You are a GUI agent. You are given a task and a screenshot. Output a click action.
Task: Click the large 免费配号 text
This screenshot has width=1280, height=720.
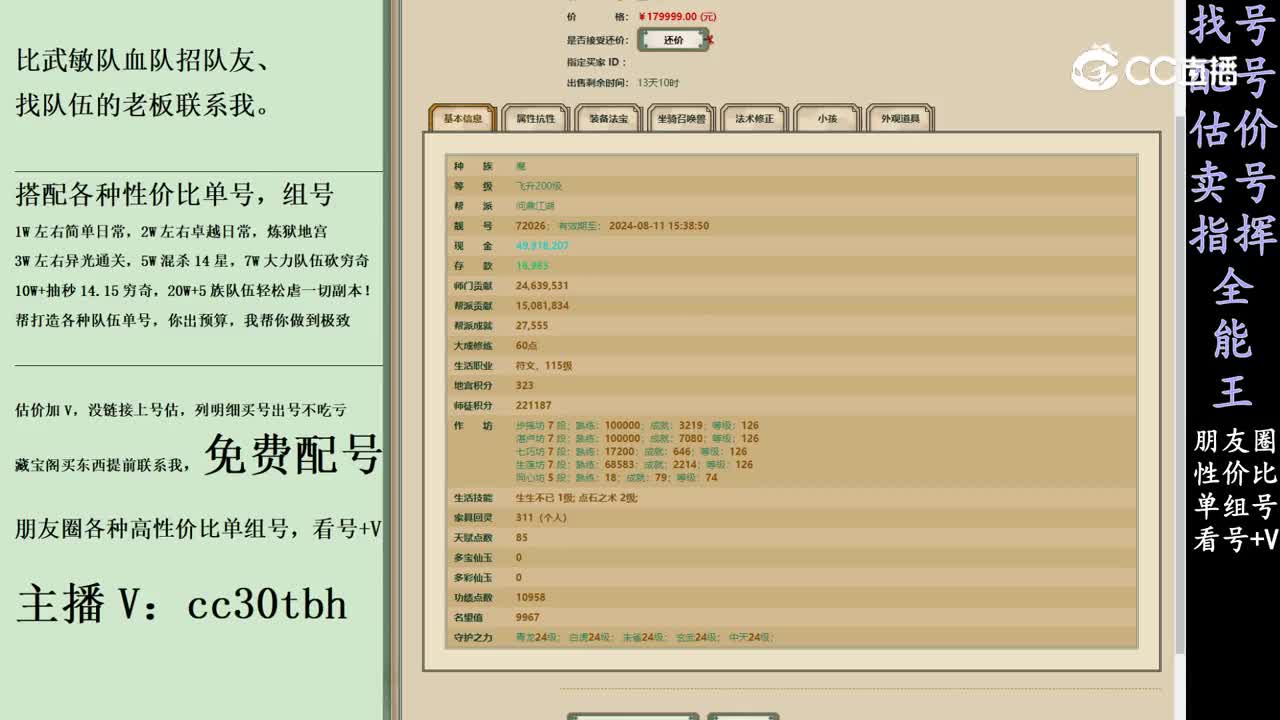point(294,456)
